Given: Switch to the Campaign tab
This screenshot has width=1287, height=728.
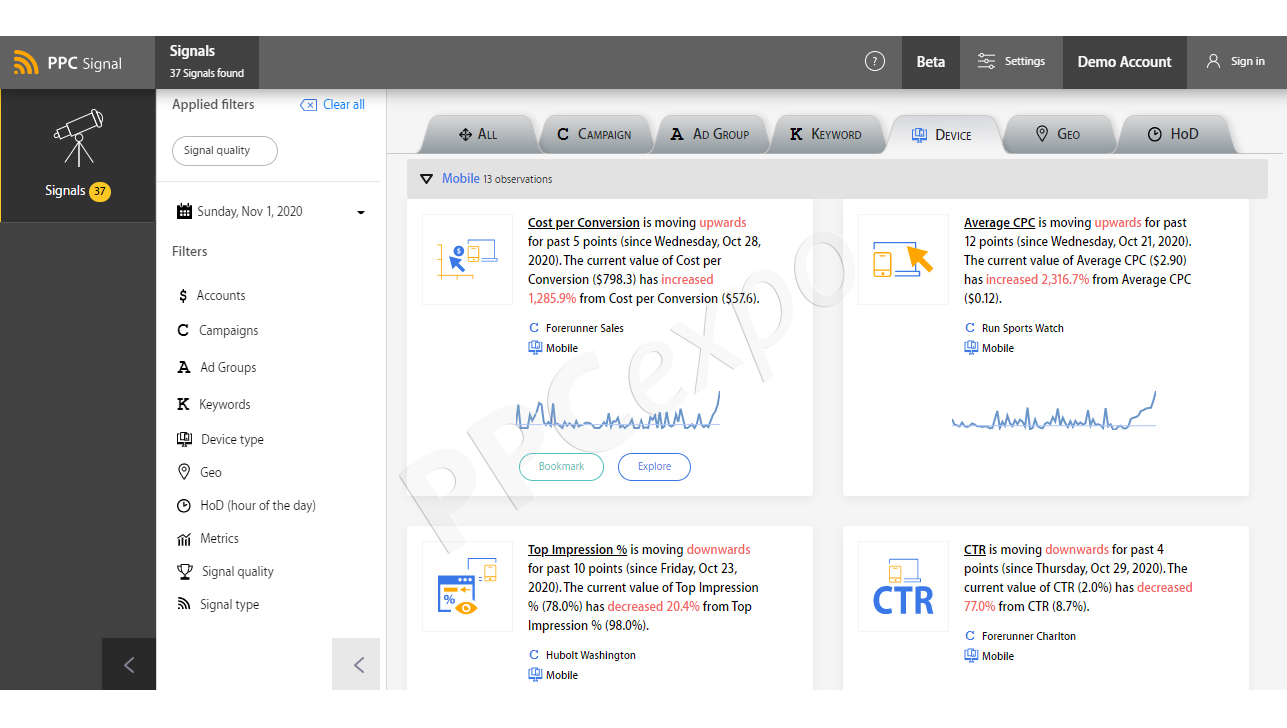Looking at the screenshot, I should point(594,134).
